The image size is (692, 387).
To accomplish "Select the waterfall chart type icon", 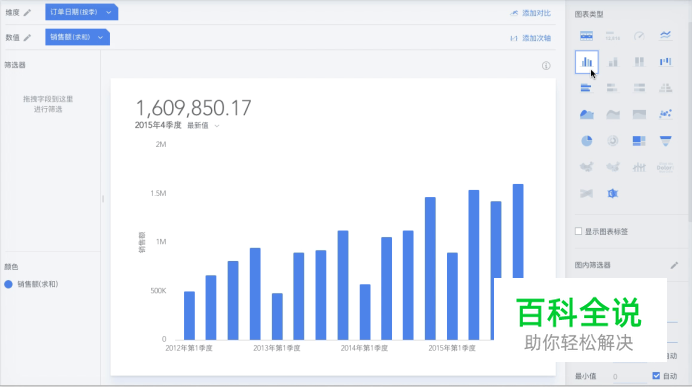I will click(666, 62).
